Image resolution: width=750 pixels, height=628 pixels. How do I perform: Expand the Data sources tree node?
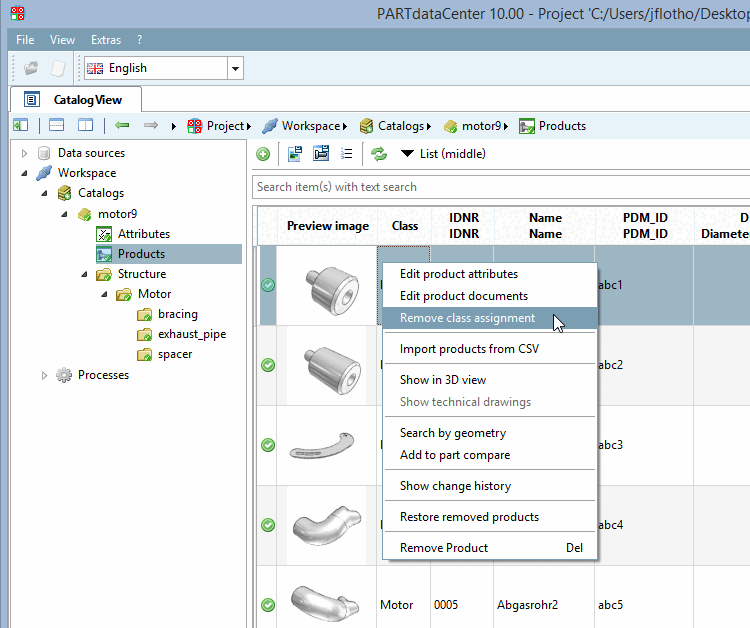(25, 153)
